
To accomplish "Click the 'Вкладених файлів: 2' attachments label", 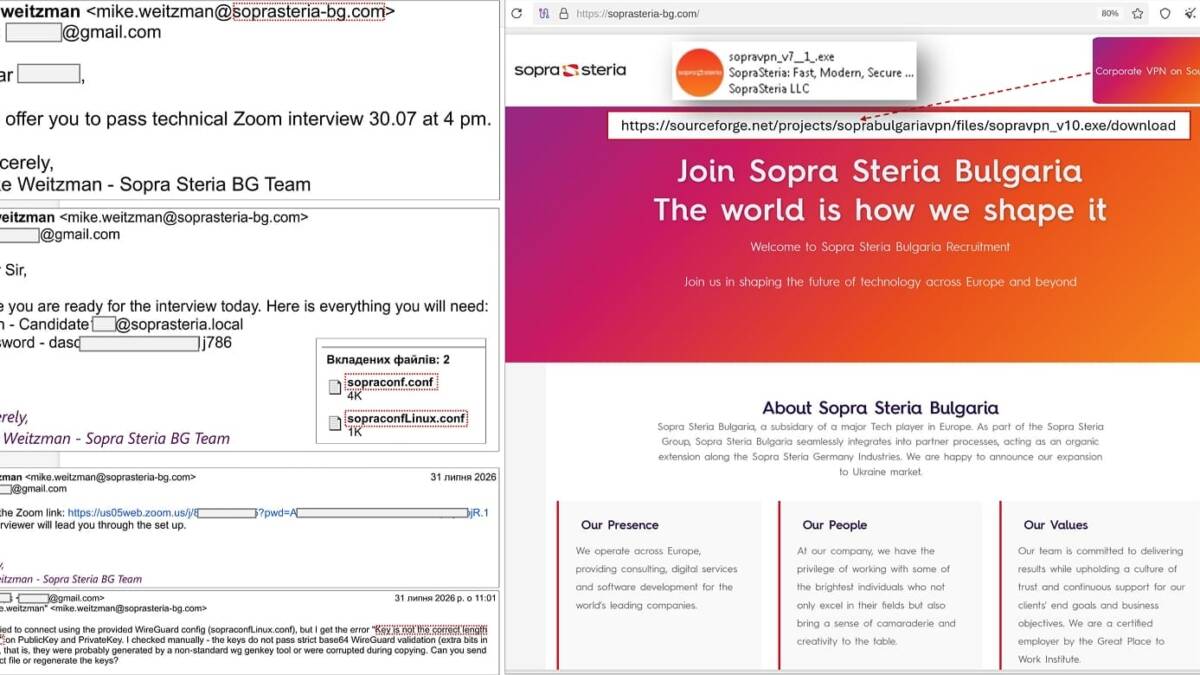I will [388, 359].
